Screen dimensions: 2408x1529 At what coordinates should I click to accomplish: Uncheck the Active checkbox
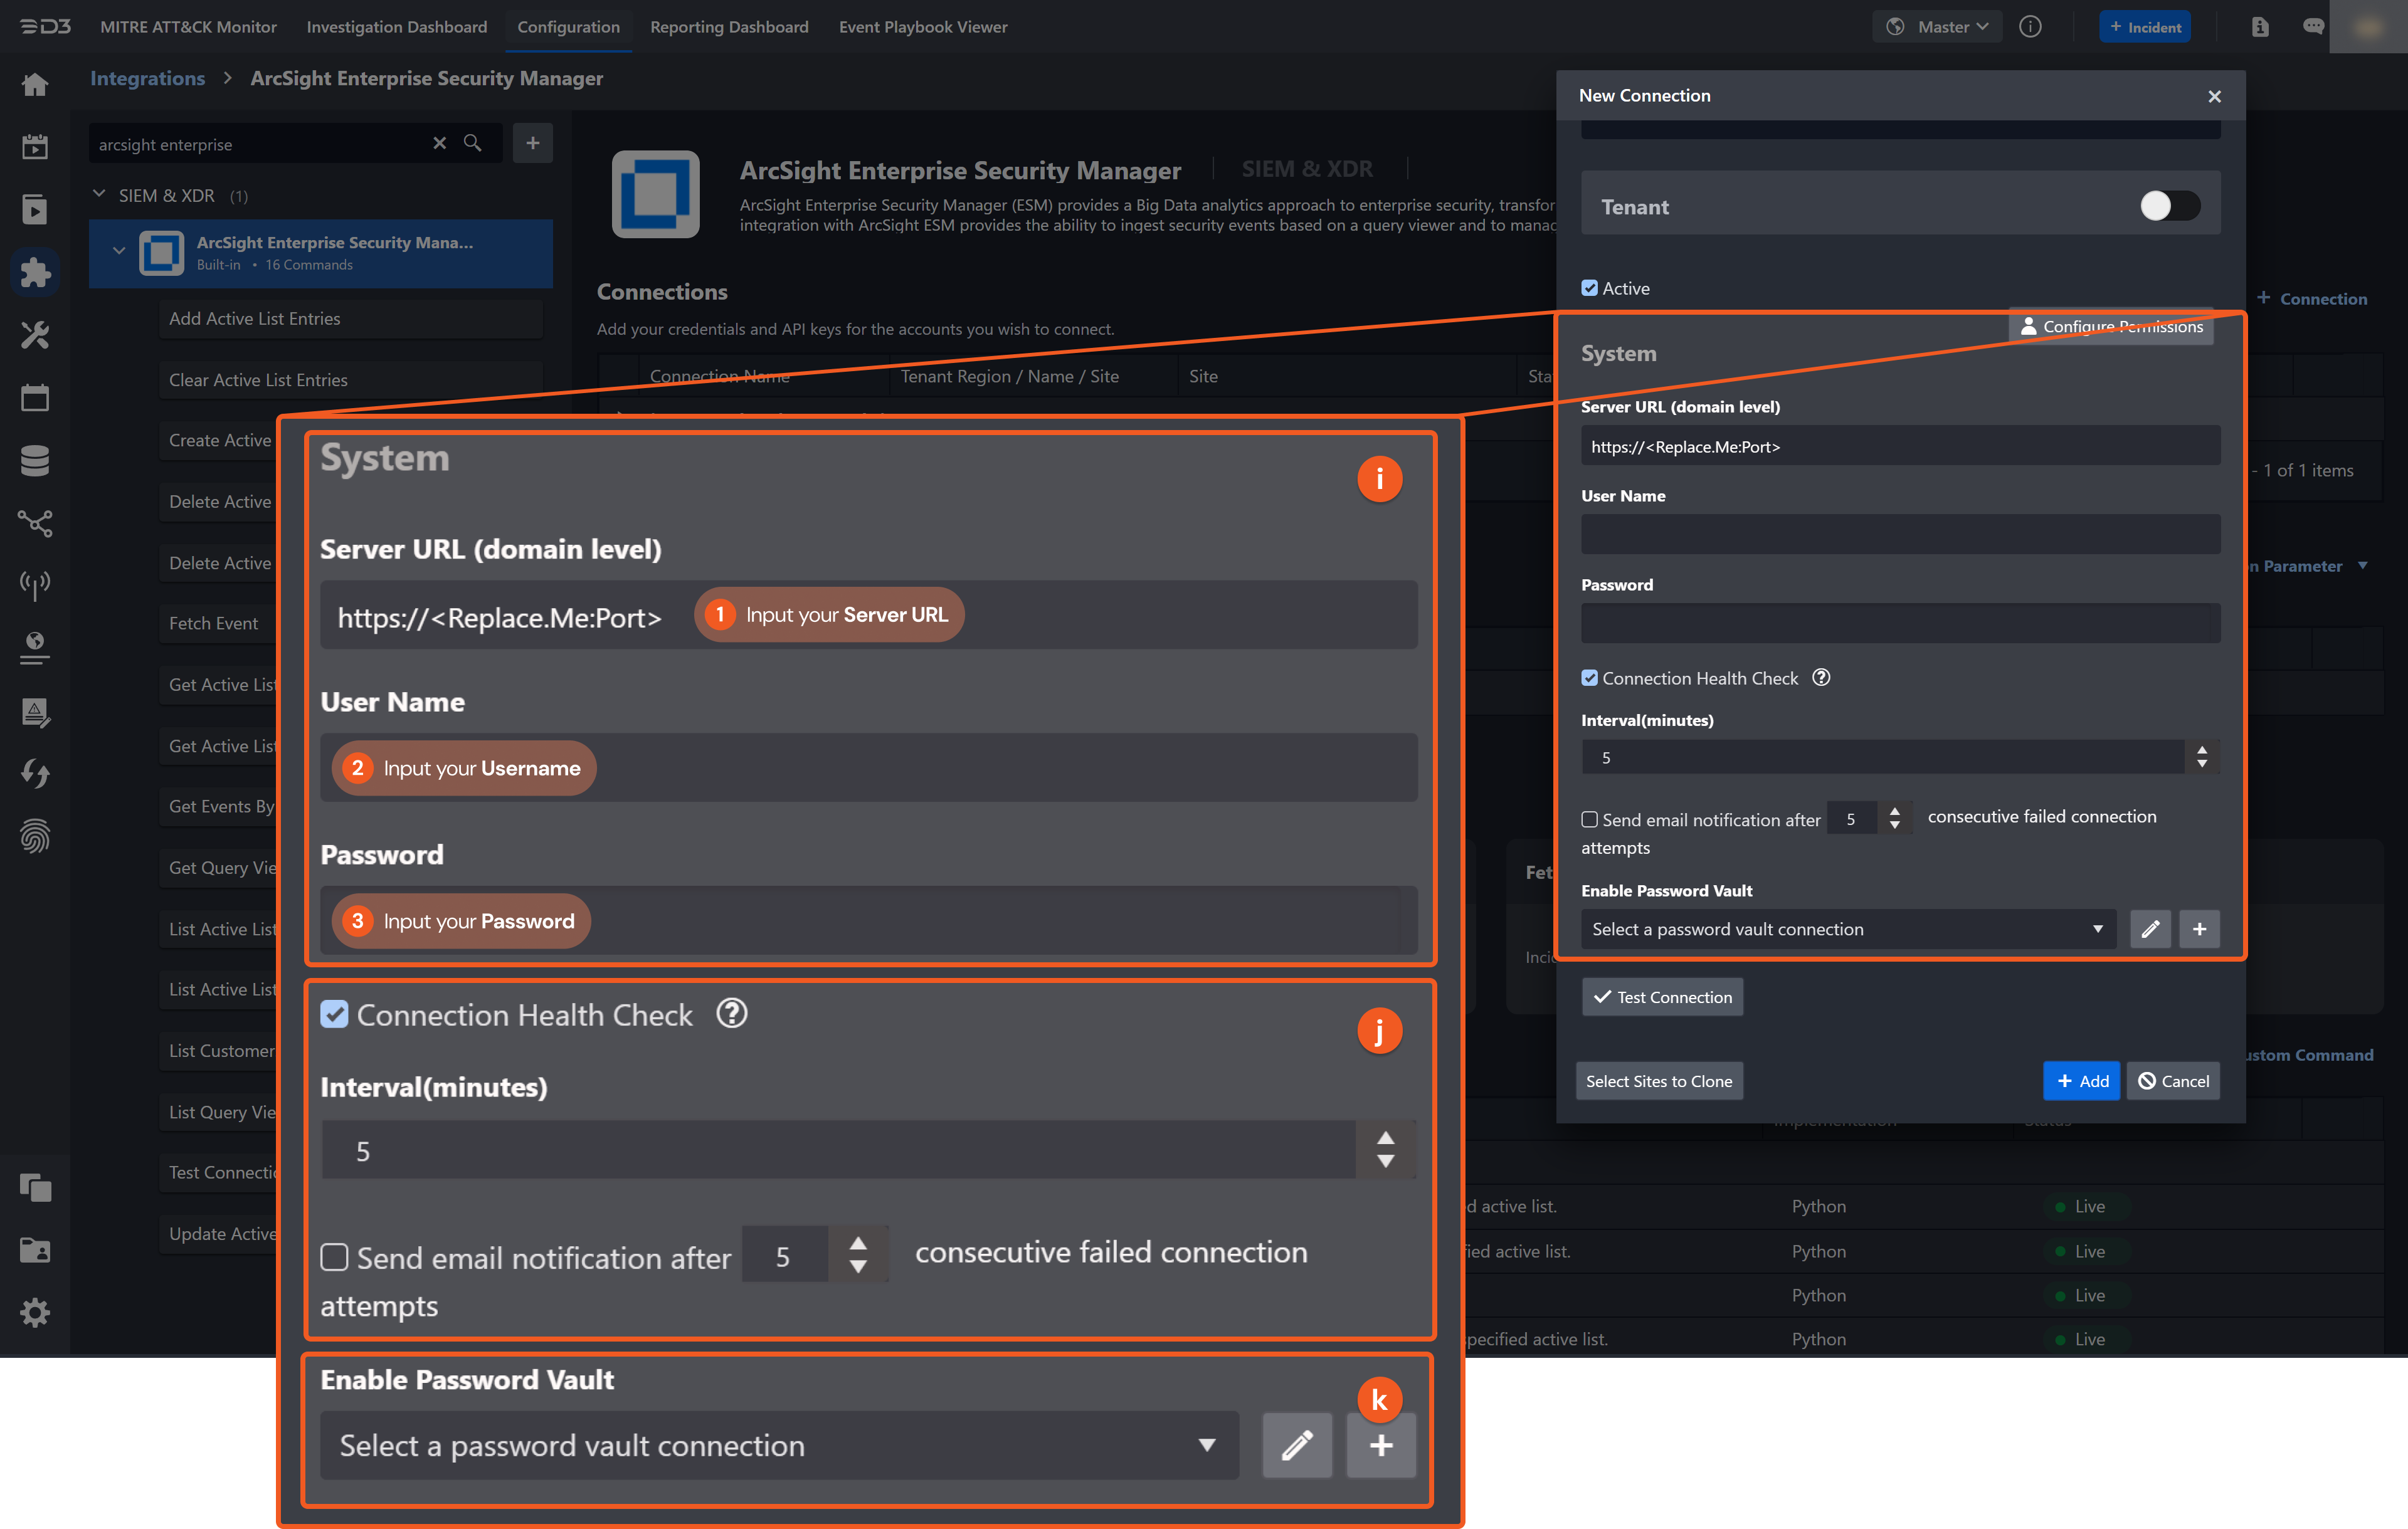tap(1589, 288)
